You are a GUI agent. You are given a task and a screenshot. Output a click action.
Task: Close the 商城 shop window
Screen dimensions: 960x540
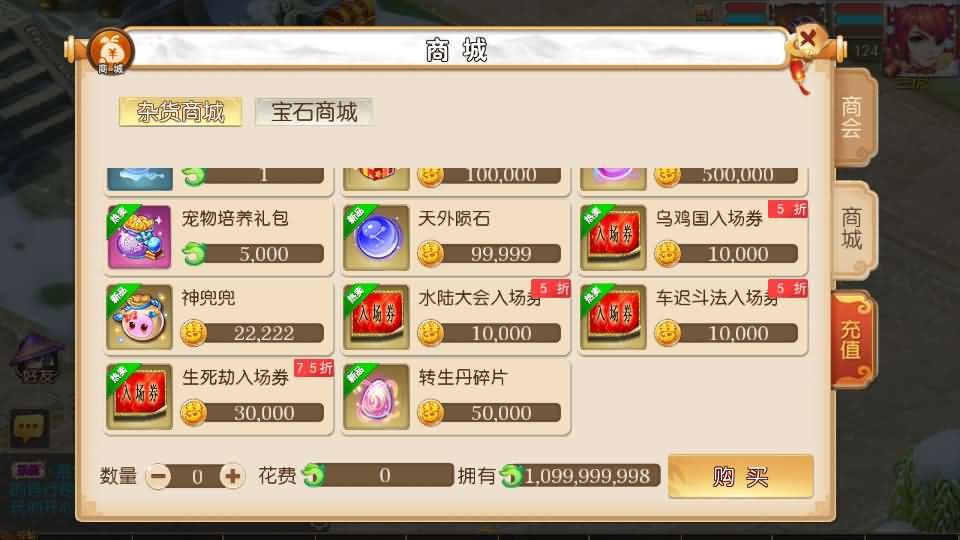point(808,40)
